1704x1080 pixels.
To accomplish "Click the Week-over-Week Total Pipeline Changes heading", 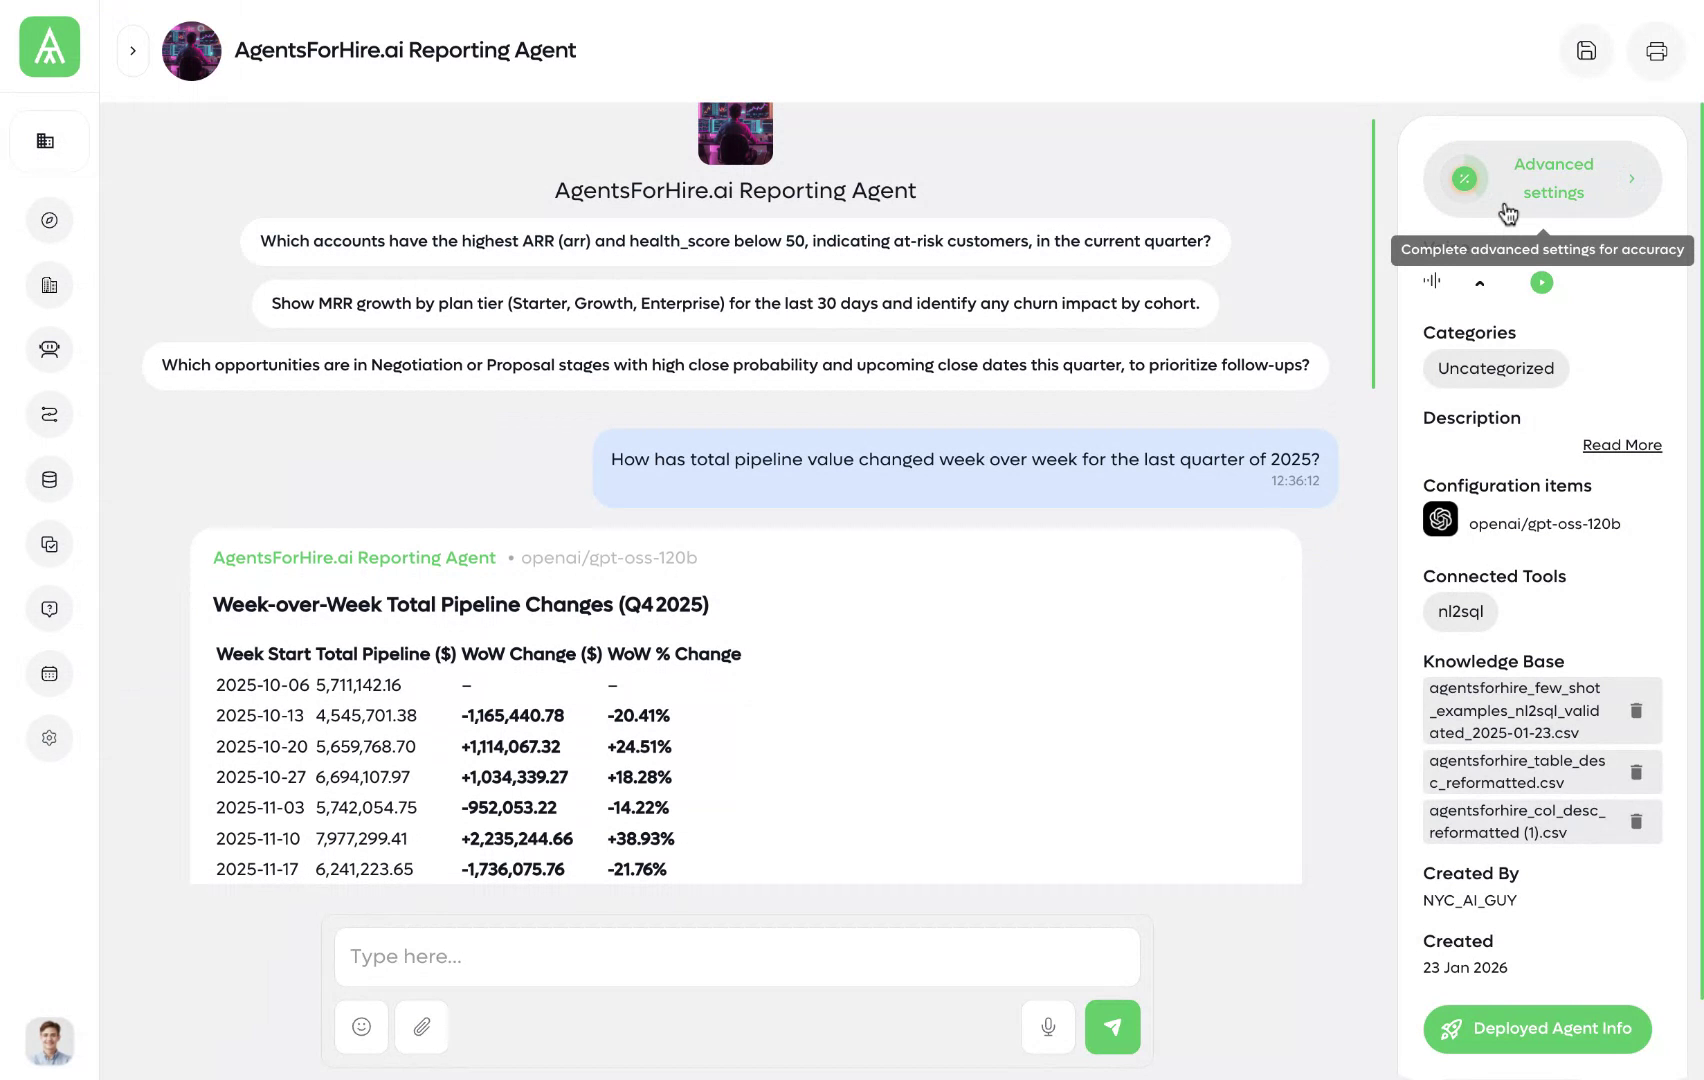I will point(460,605).
